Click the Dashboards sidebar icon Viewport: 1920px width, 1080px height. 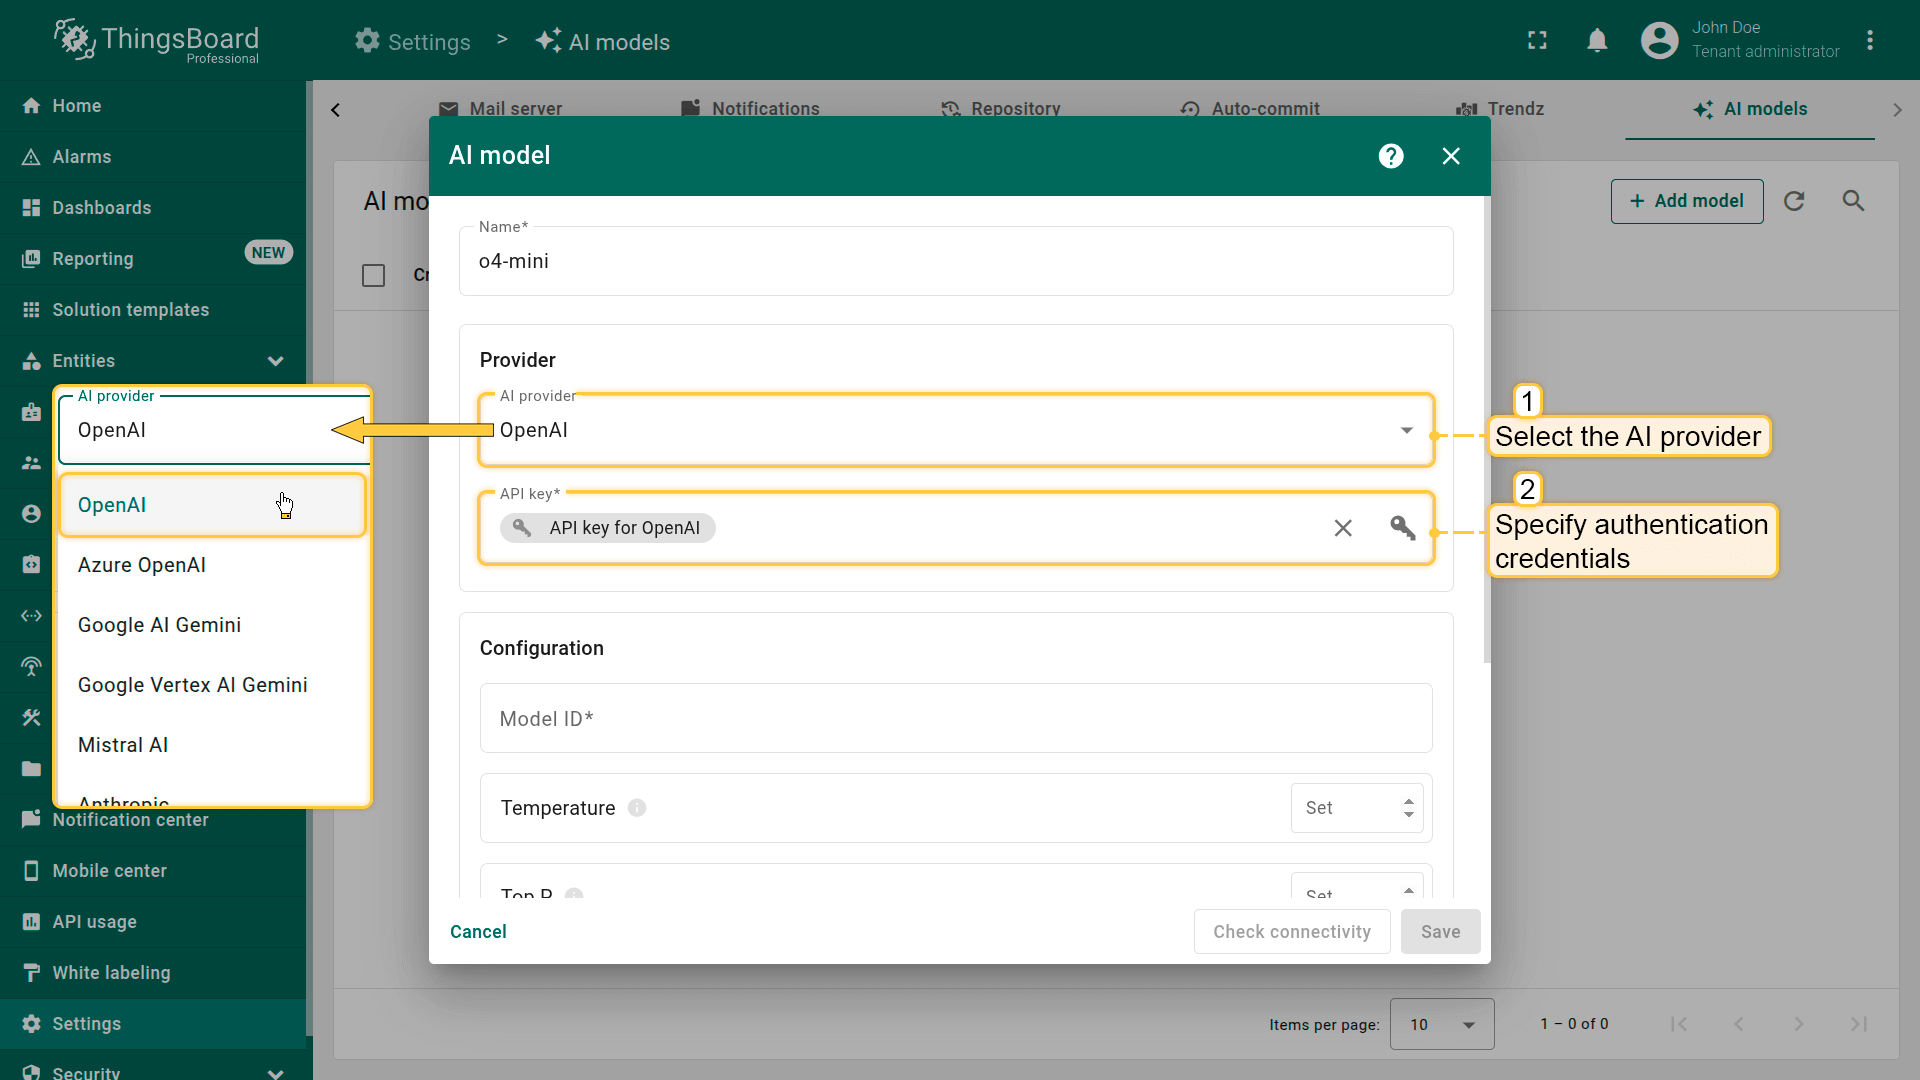31,208
